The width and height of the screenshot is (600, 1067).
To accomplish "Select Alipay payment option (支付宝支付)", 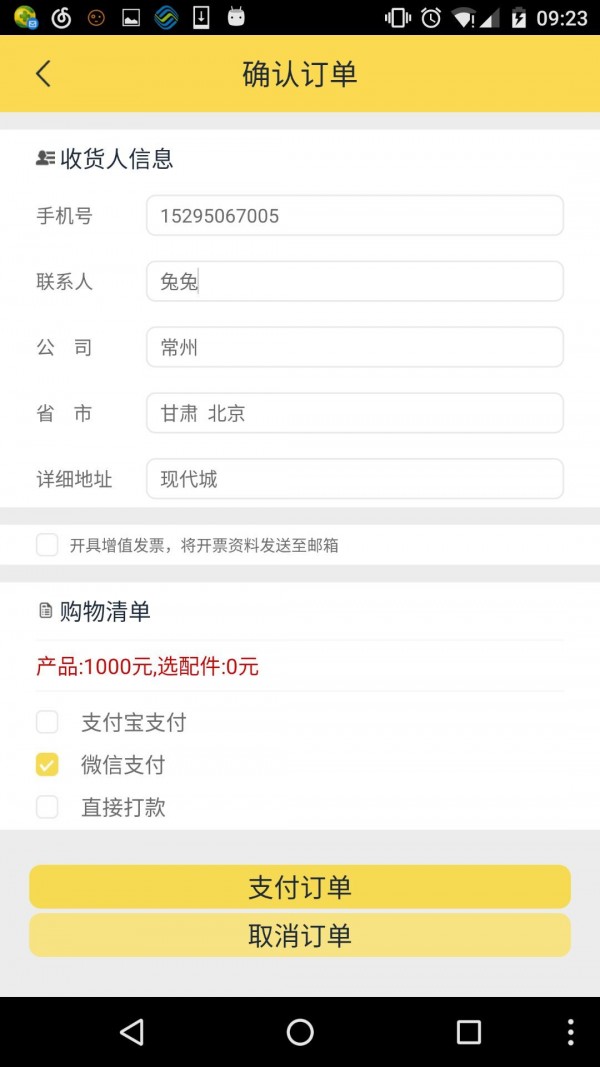I will pos(47,722).
